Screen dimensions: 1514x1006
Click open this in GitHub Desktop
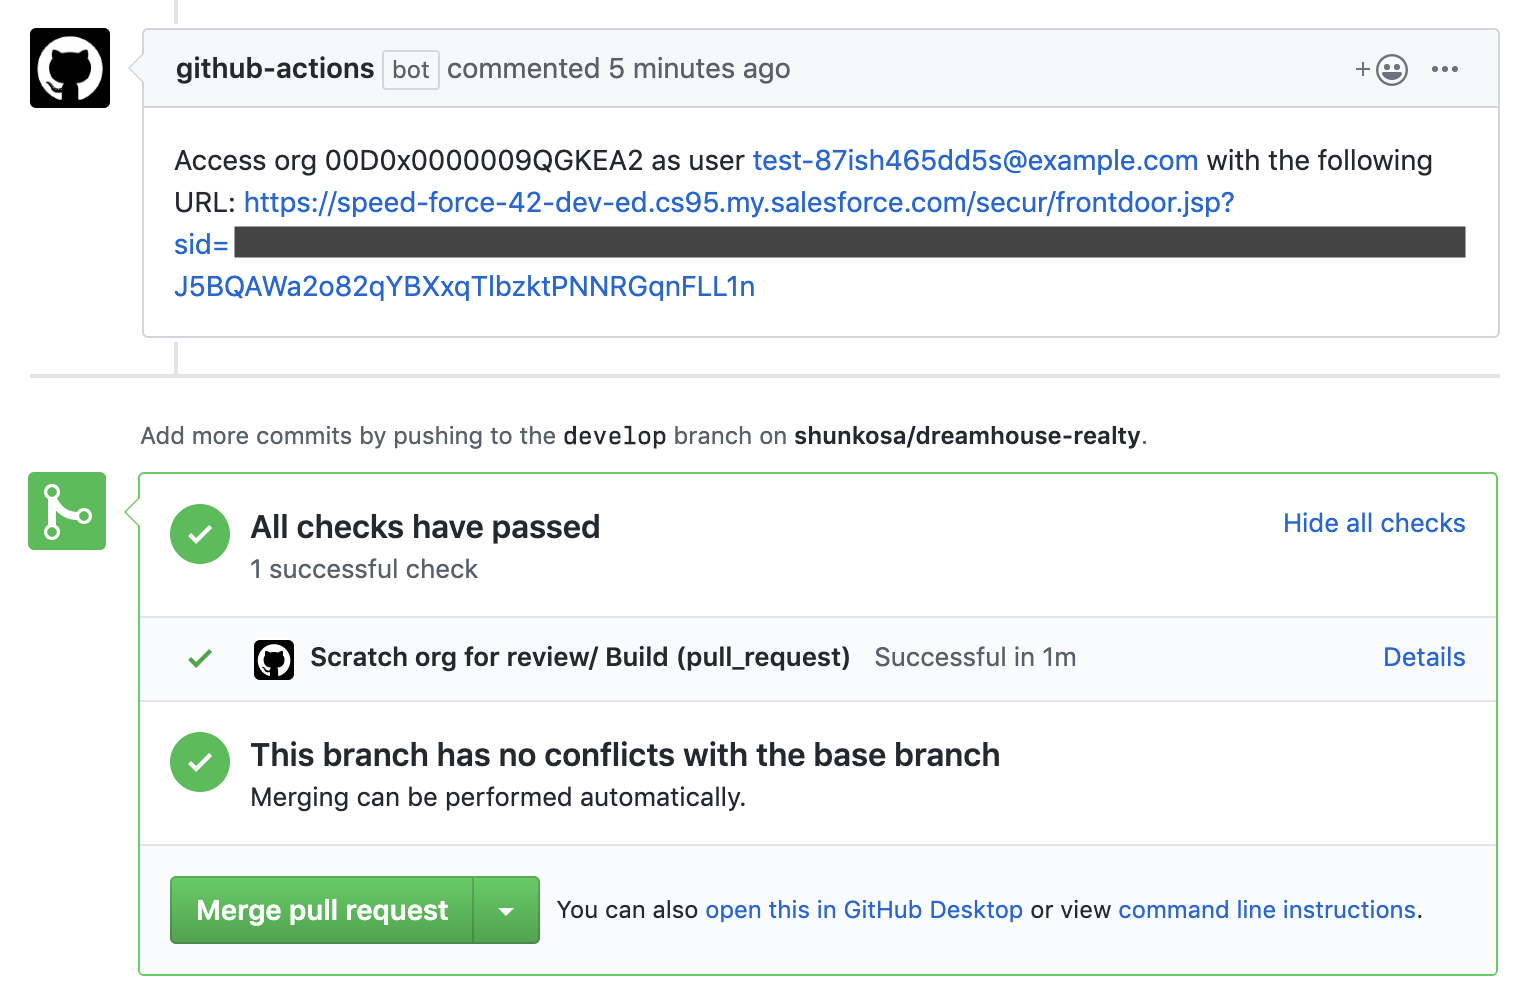click(864, 910)
